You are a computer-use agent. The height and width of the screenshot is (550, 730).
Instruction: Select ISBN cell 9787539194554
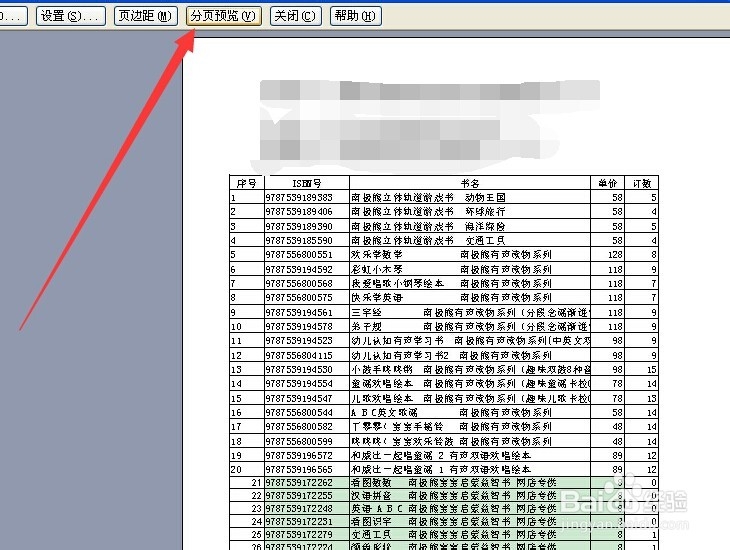pyautogui.click(x=307, y=384)
